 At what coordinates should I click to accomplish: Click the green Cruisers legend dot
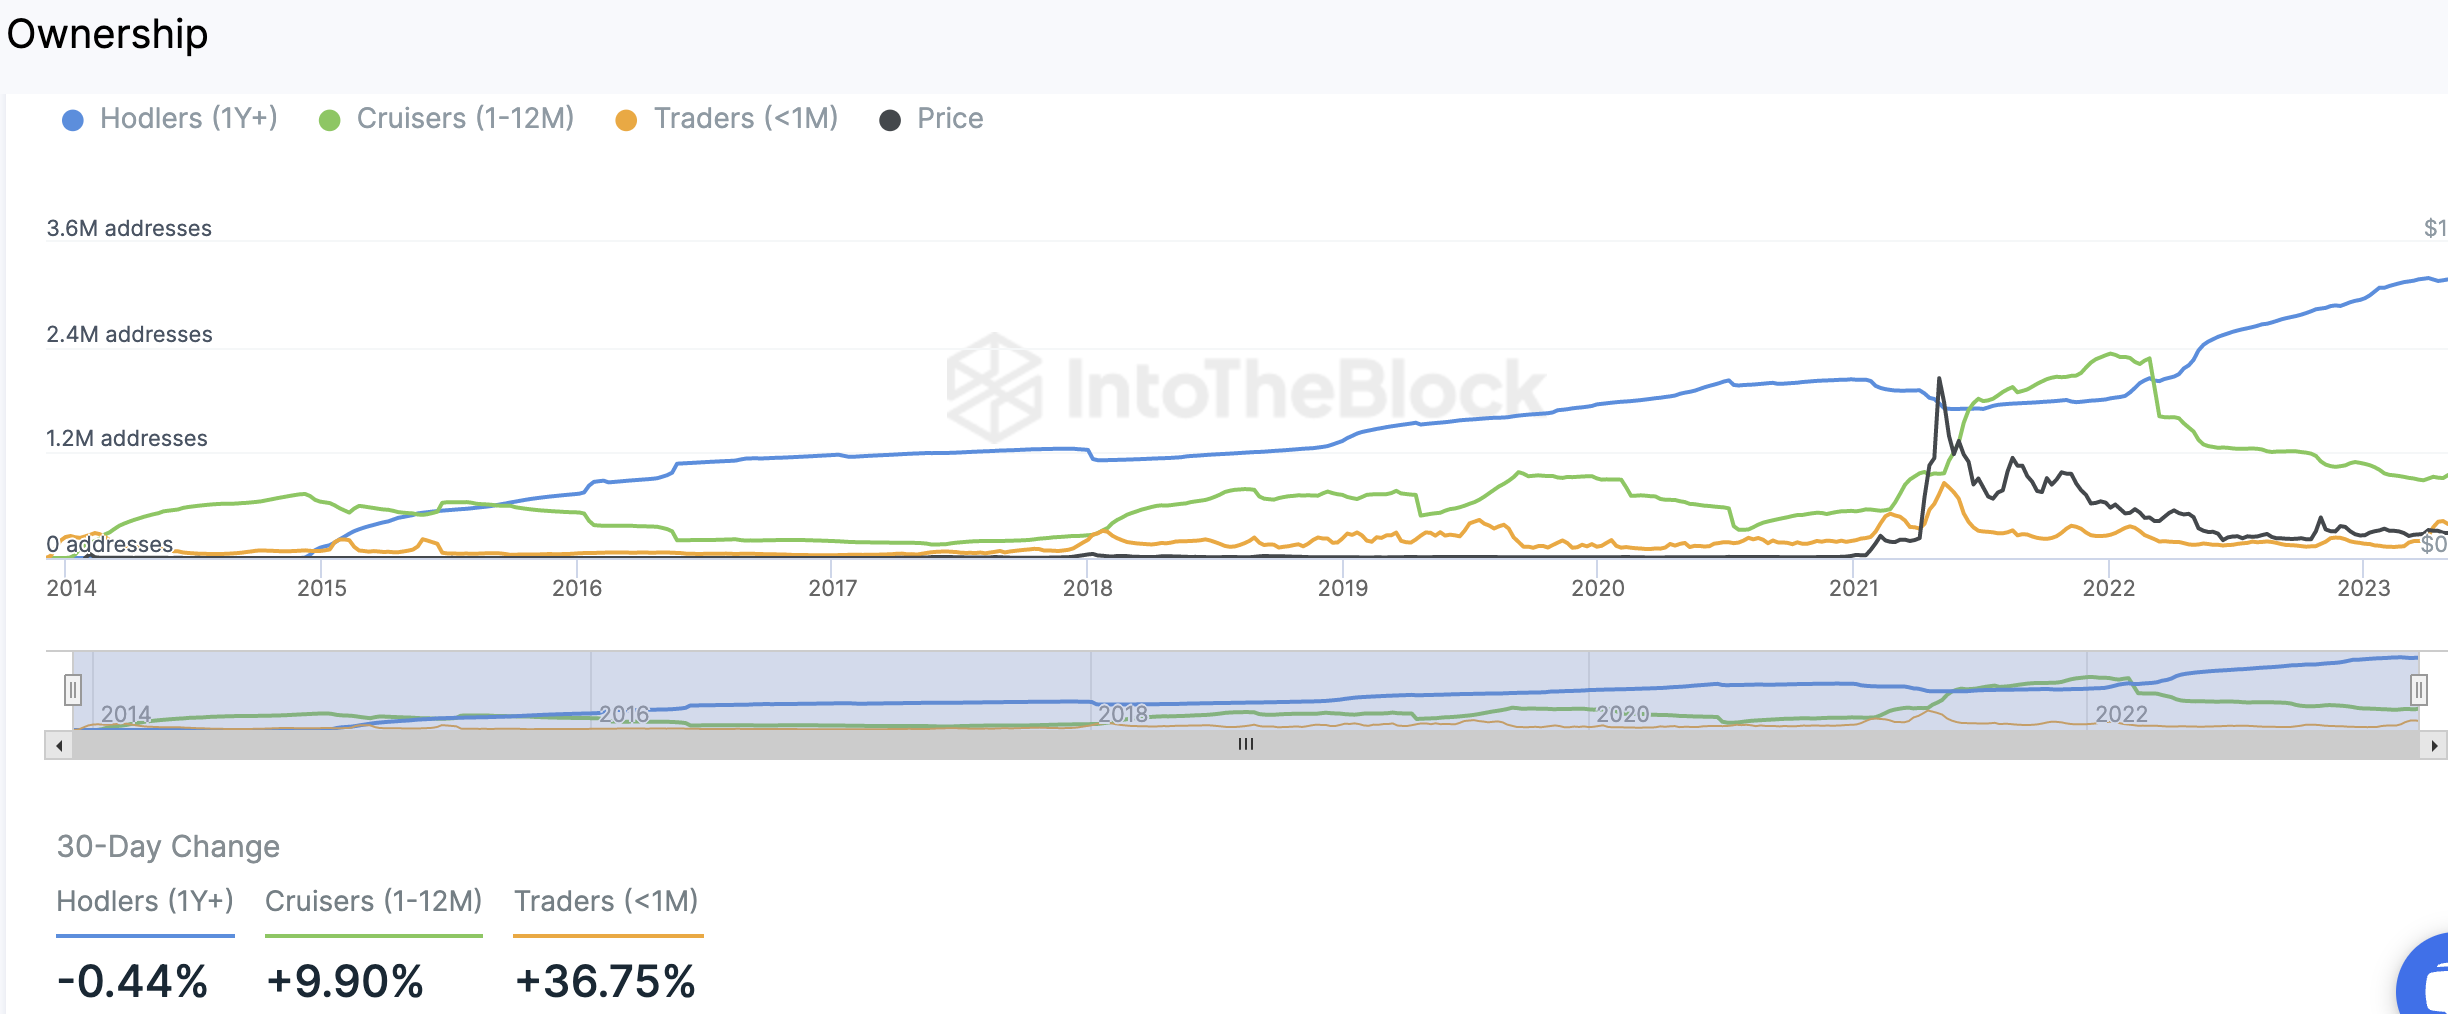pyautogui.click(x=329, y=121)
